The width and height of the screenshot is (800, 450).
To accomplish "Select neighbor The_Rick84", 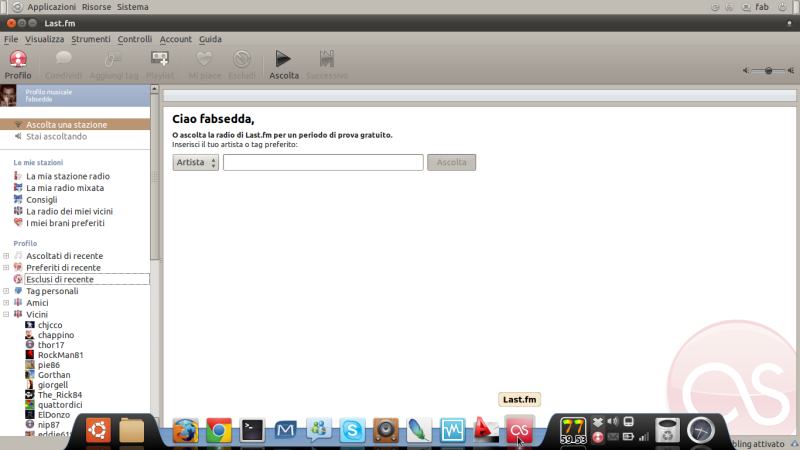I will 60,395.
